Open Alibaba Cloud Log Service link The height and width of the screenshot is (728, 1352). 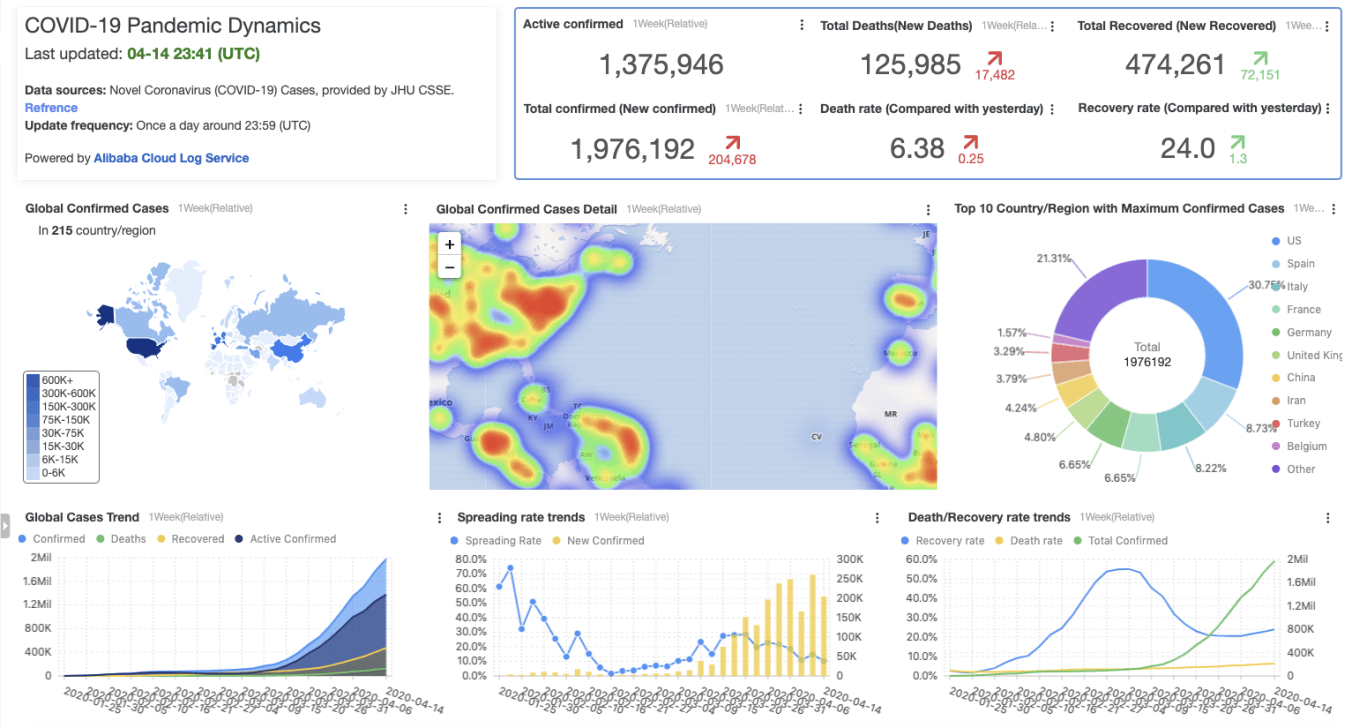pos(171,158)
